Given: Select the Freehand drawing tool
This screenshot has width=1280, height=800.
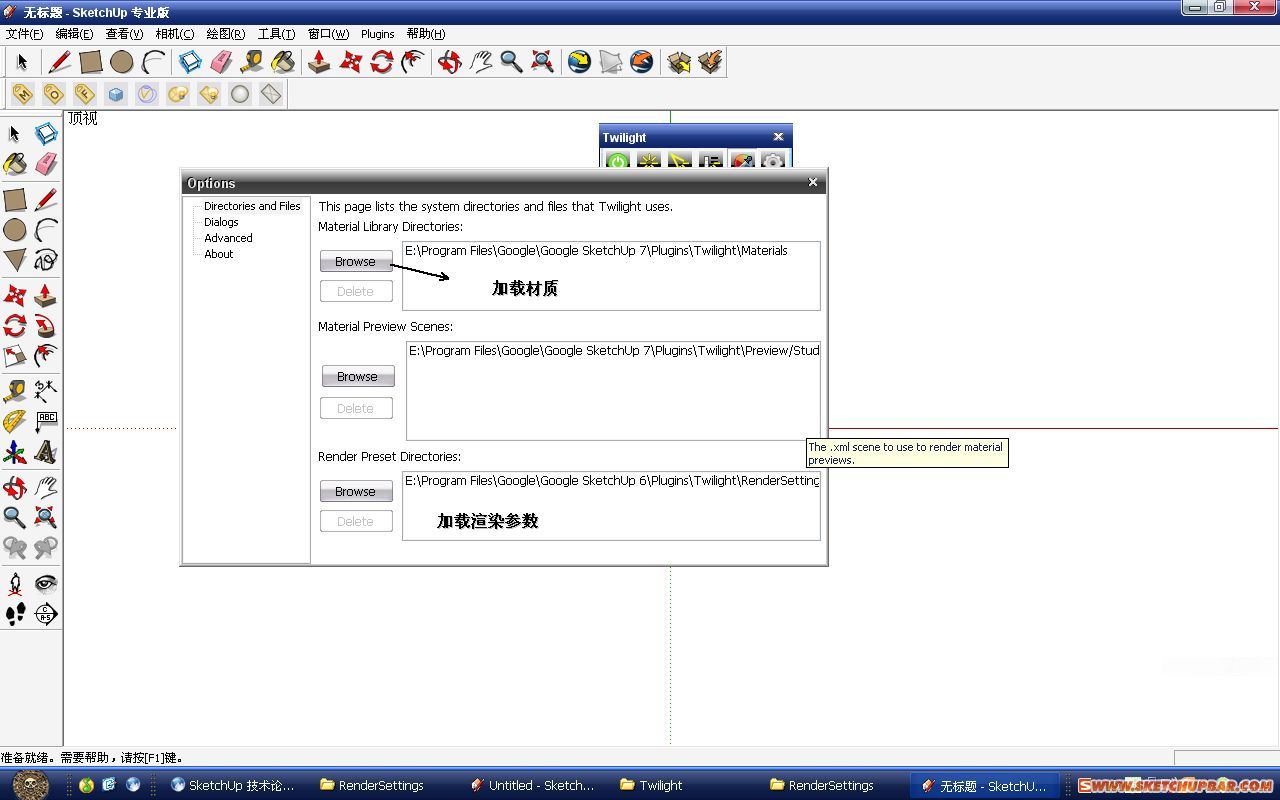Looking at the screenshot, I should (46, 260).
